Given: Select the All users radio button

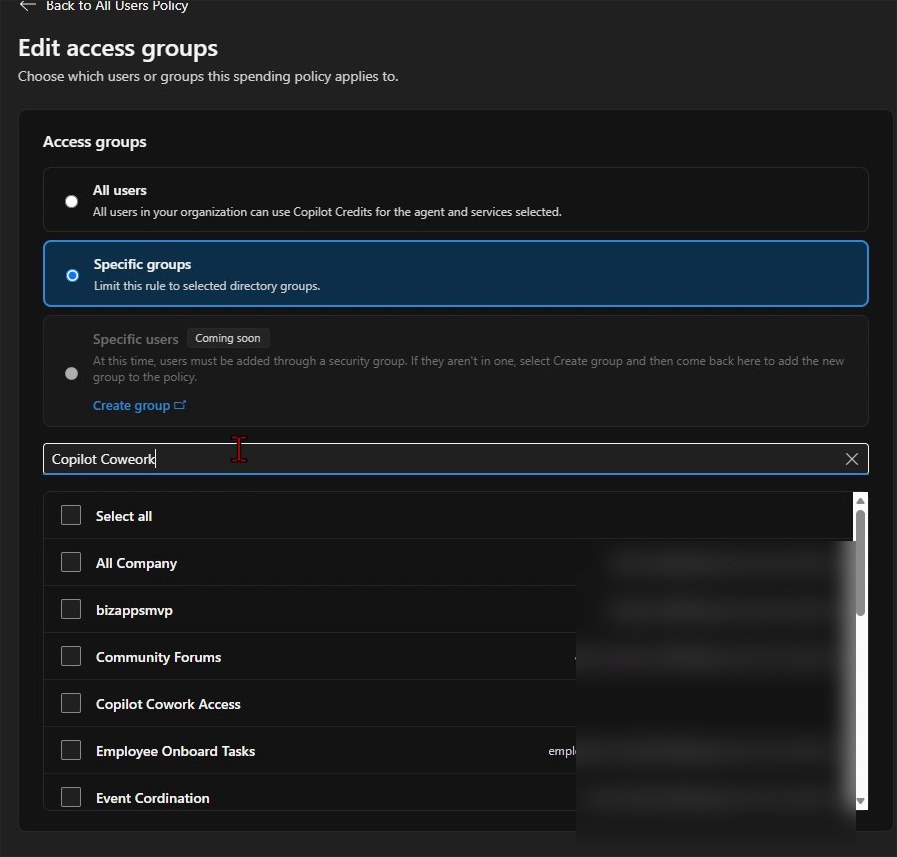Looking at the screenshot, I should pos(72,201).
